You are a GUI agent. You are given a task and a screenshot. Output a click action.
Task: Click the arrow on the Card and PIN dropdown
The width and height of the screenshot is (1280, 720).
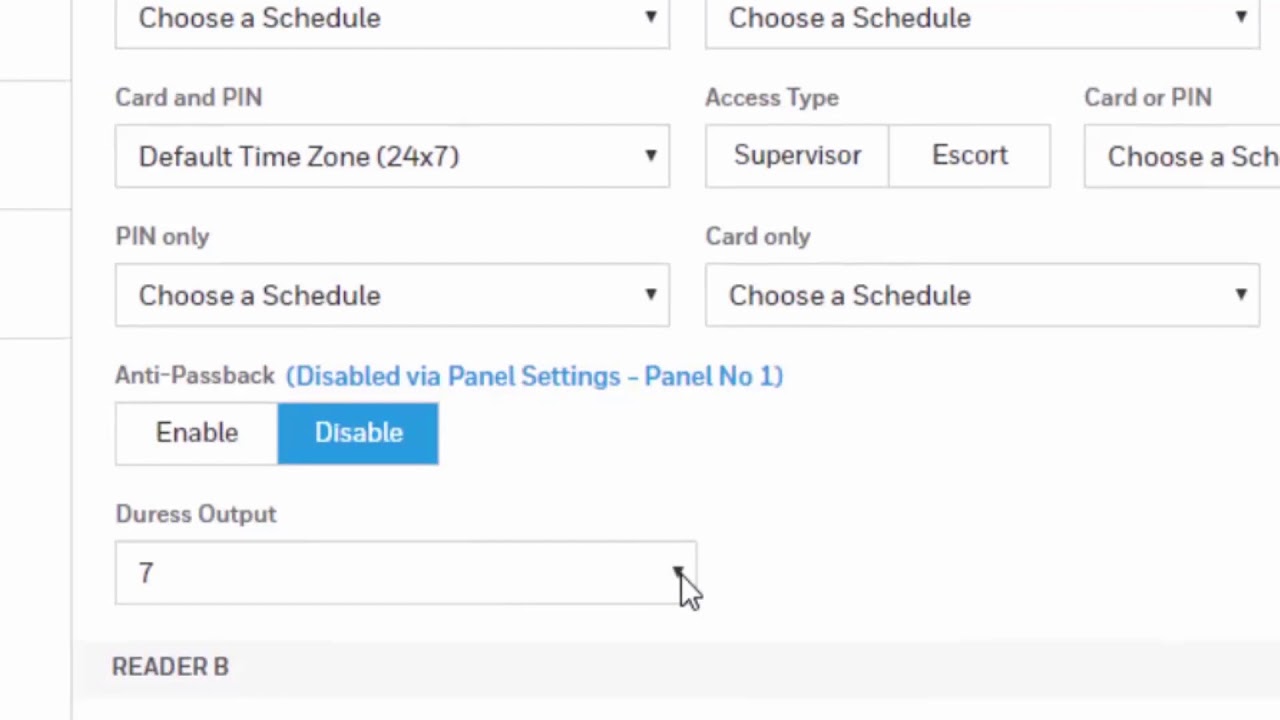(650, 156)
